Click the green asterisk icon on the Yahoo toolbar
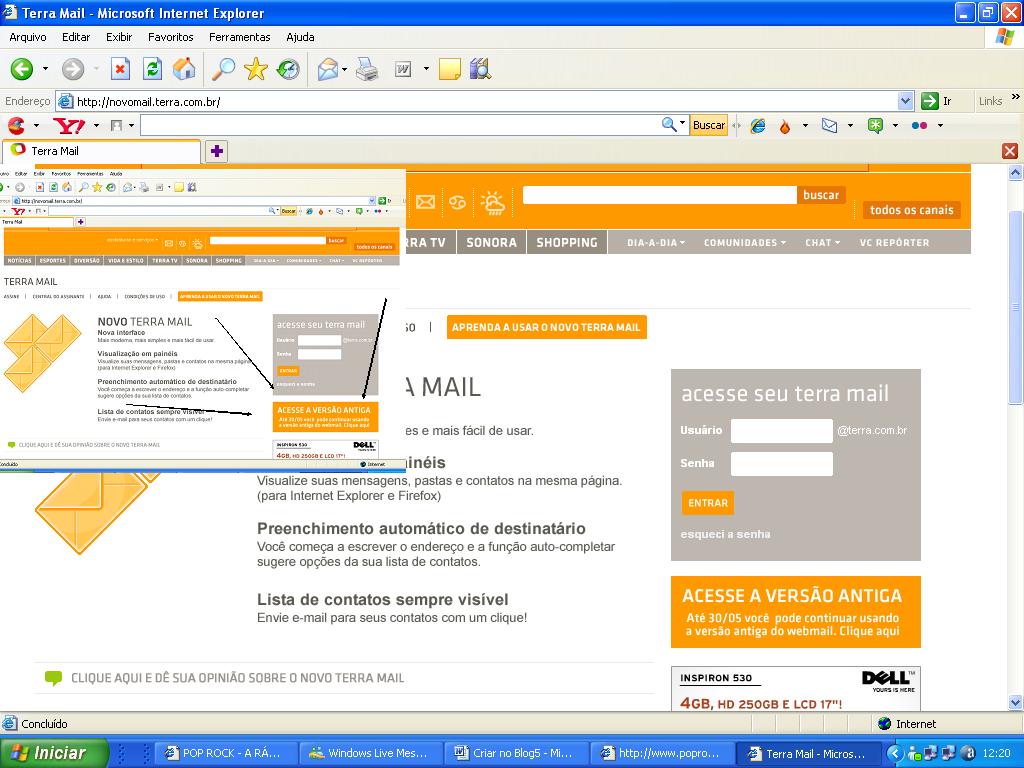 (875, 125)
